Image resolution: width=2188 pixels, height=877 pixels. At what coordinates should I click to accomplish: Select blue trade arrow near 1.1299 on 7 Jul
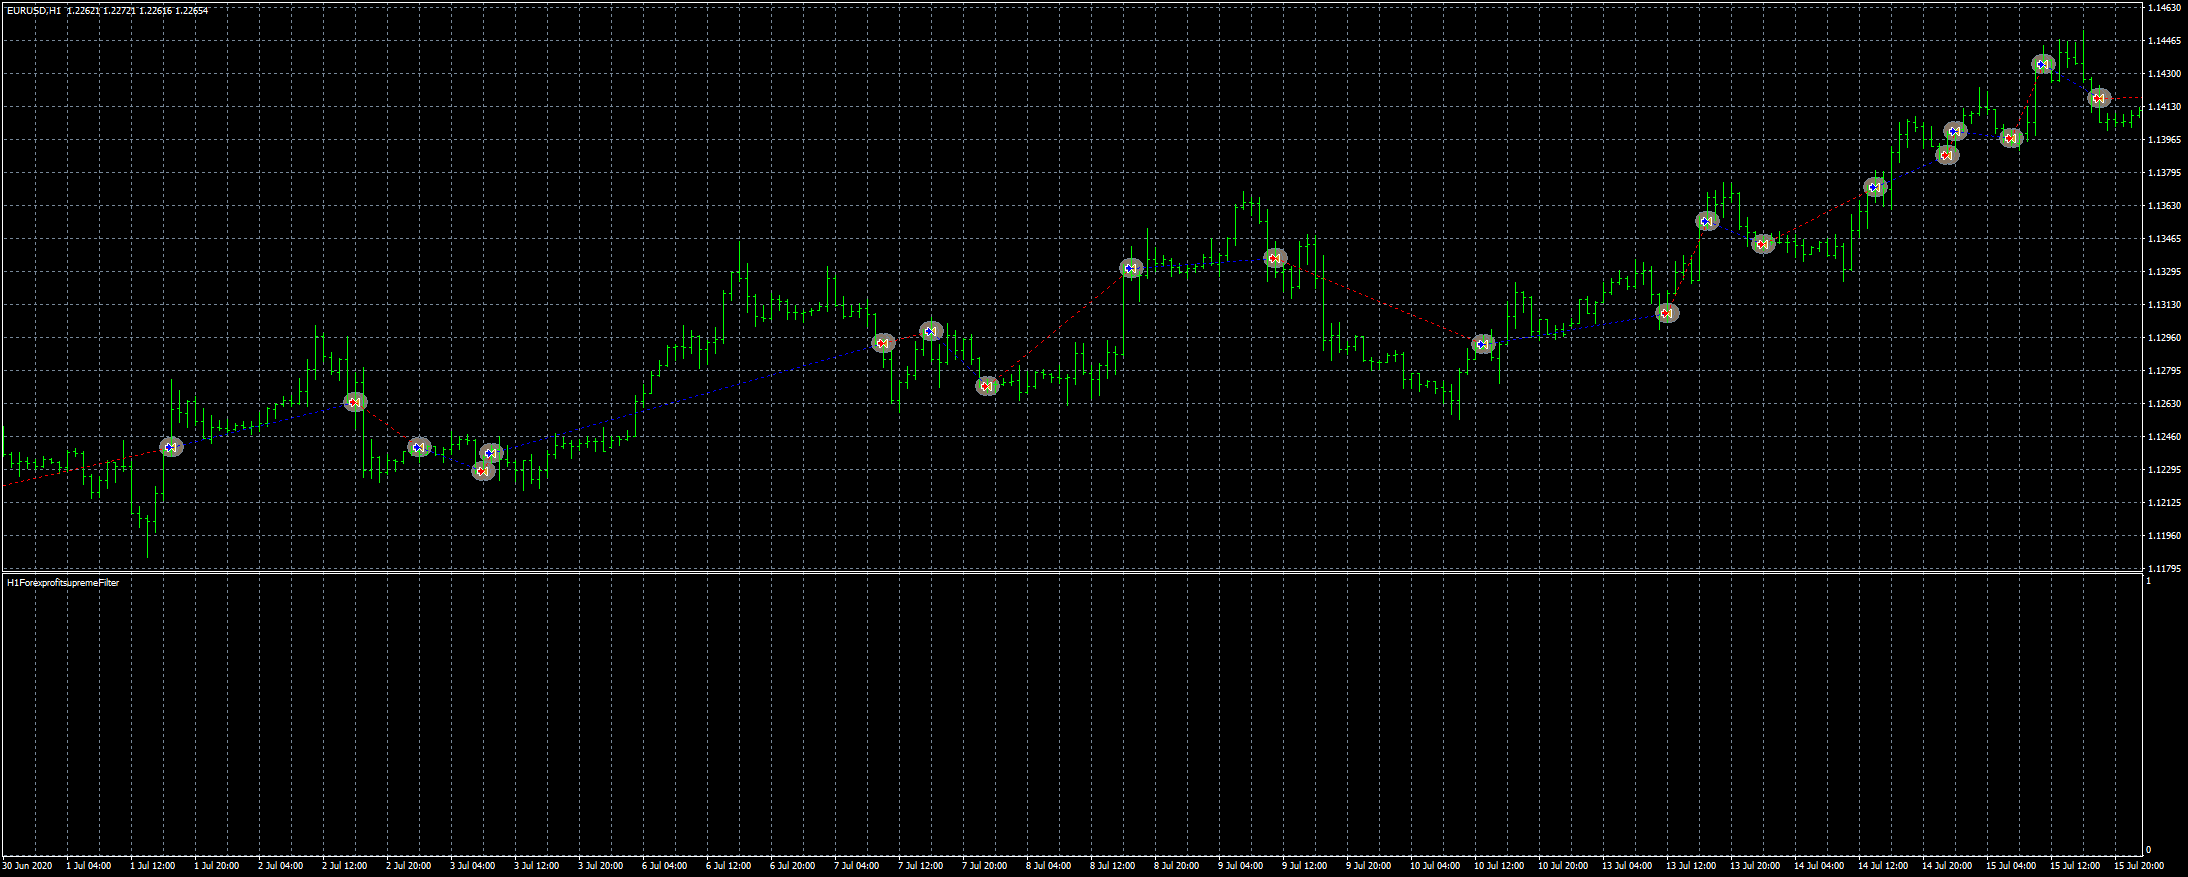[931, 331]
